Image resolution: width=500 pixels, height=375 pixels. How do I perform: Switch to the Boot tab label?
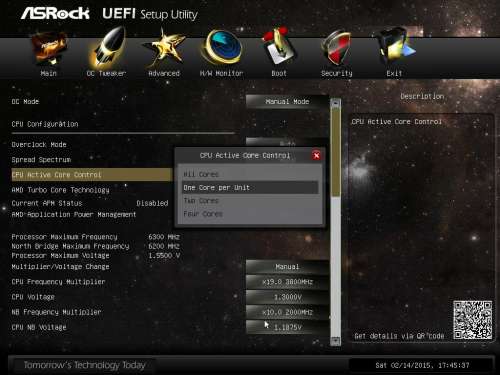279,73
